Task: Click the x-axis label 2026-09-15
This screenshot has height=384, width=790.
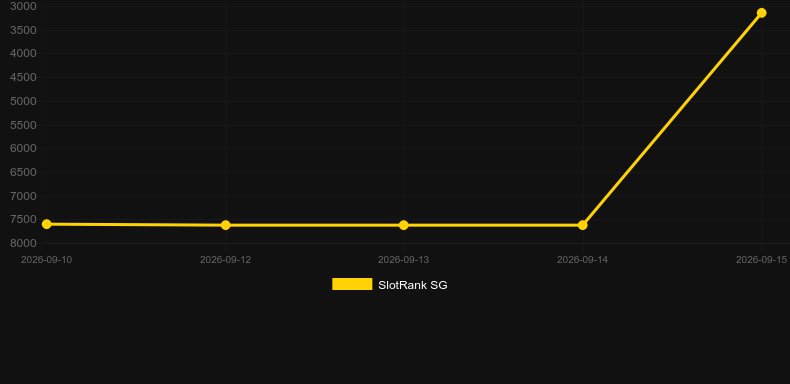Action: 761,260
